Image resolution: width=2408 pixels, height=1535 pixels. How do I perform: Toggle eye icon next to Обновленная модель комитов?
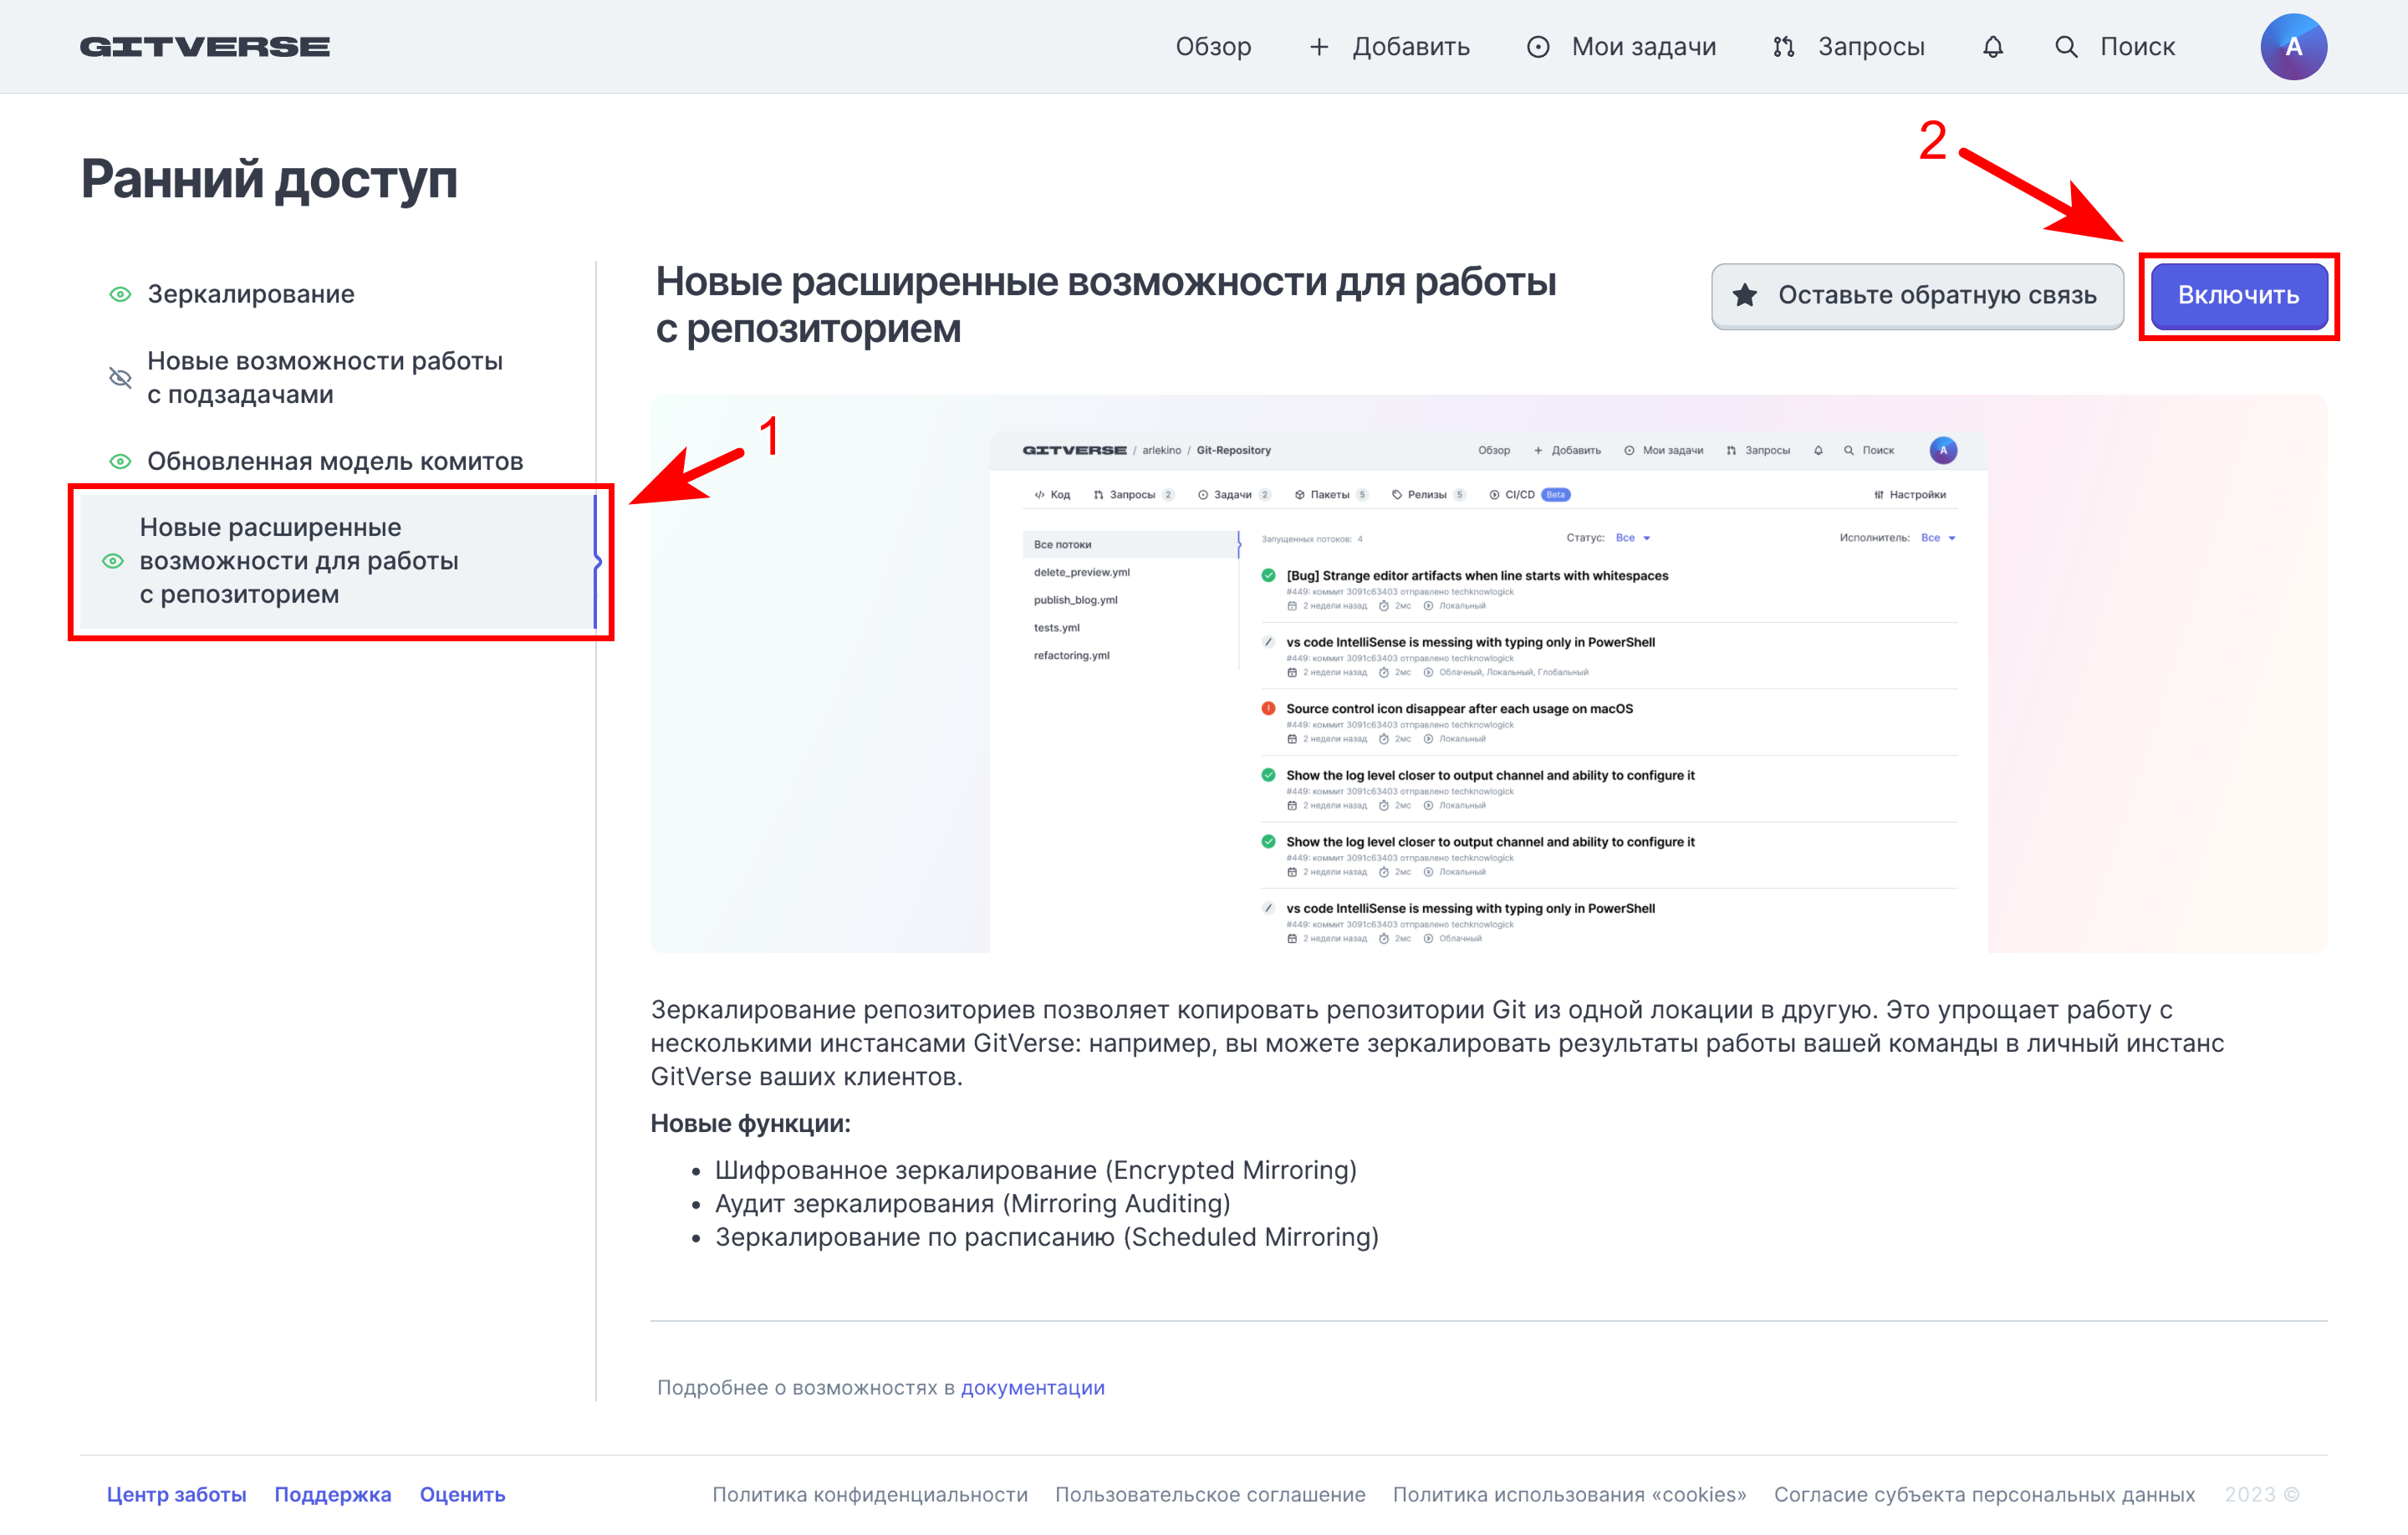tap(120, 461)
